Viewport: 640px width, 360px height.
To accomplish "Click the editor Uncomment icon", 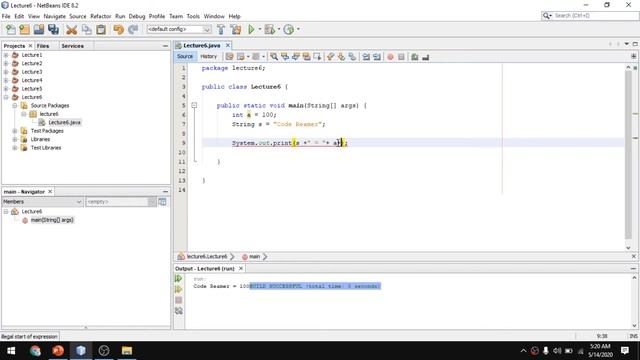I will (425, 57).
